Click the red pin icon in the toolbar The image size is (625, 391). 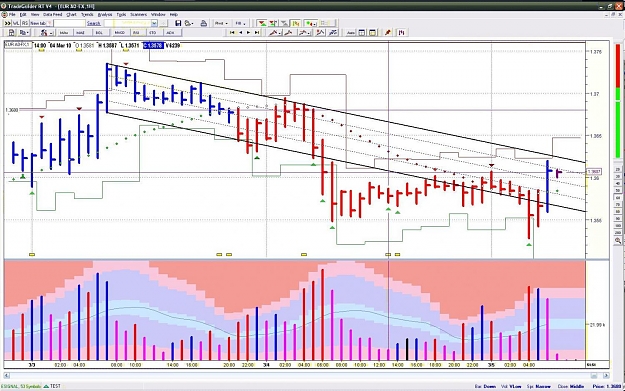tap(388, 33)
